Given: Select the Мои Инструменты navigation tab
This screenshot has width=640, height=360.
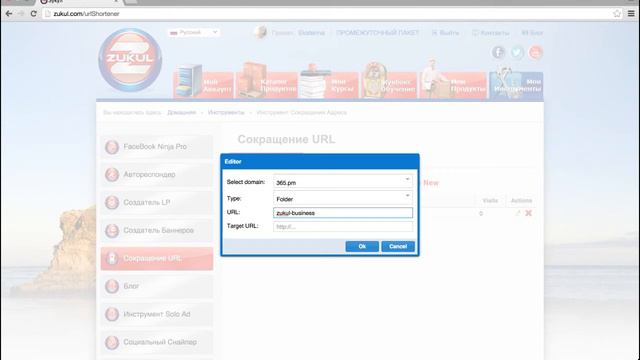Looking at the screenshot, I should pos(516,84).
